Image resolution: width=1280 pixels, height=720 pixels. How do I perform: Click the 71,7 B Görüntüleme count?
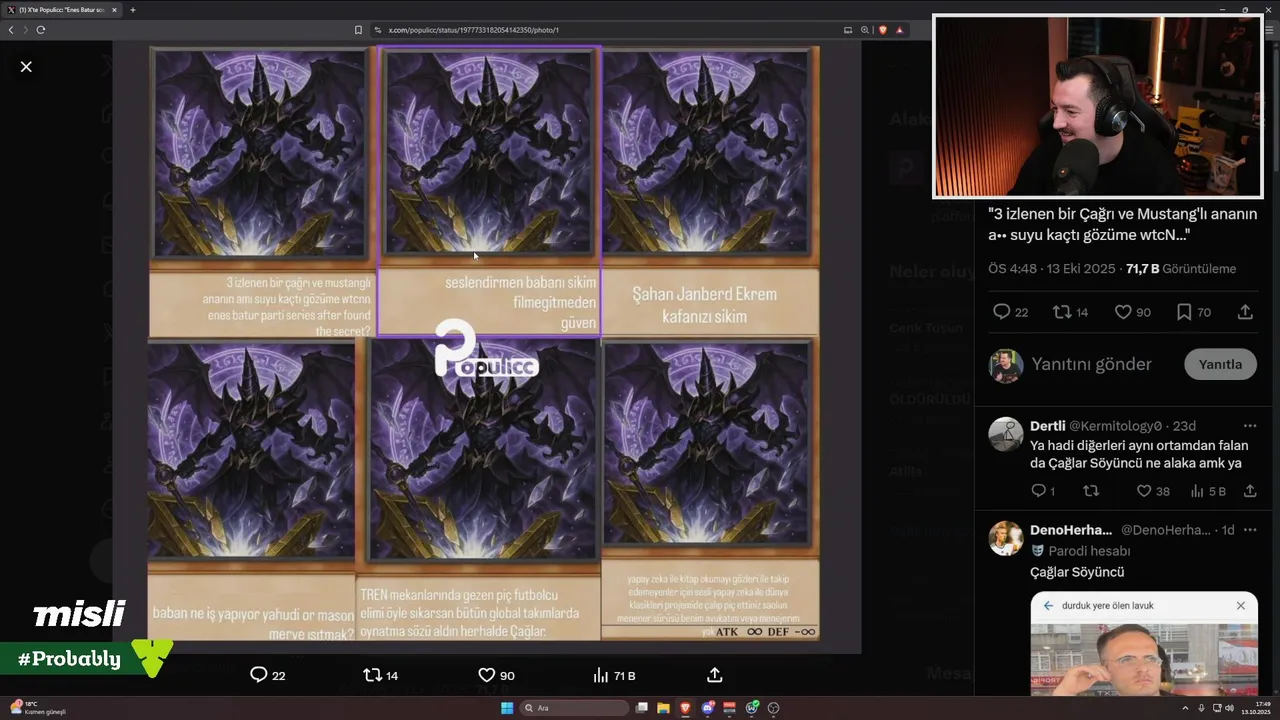(x=1181, y=269)
